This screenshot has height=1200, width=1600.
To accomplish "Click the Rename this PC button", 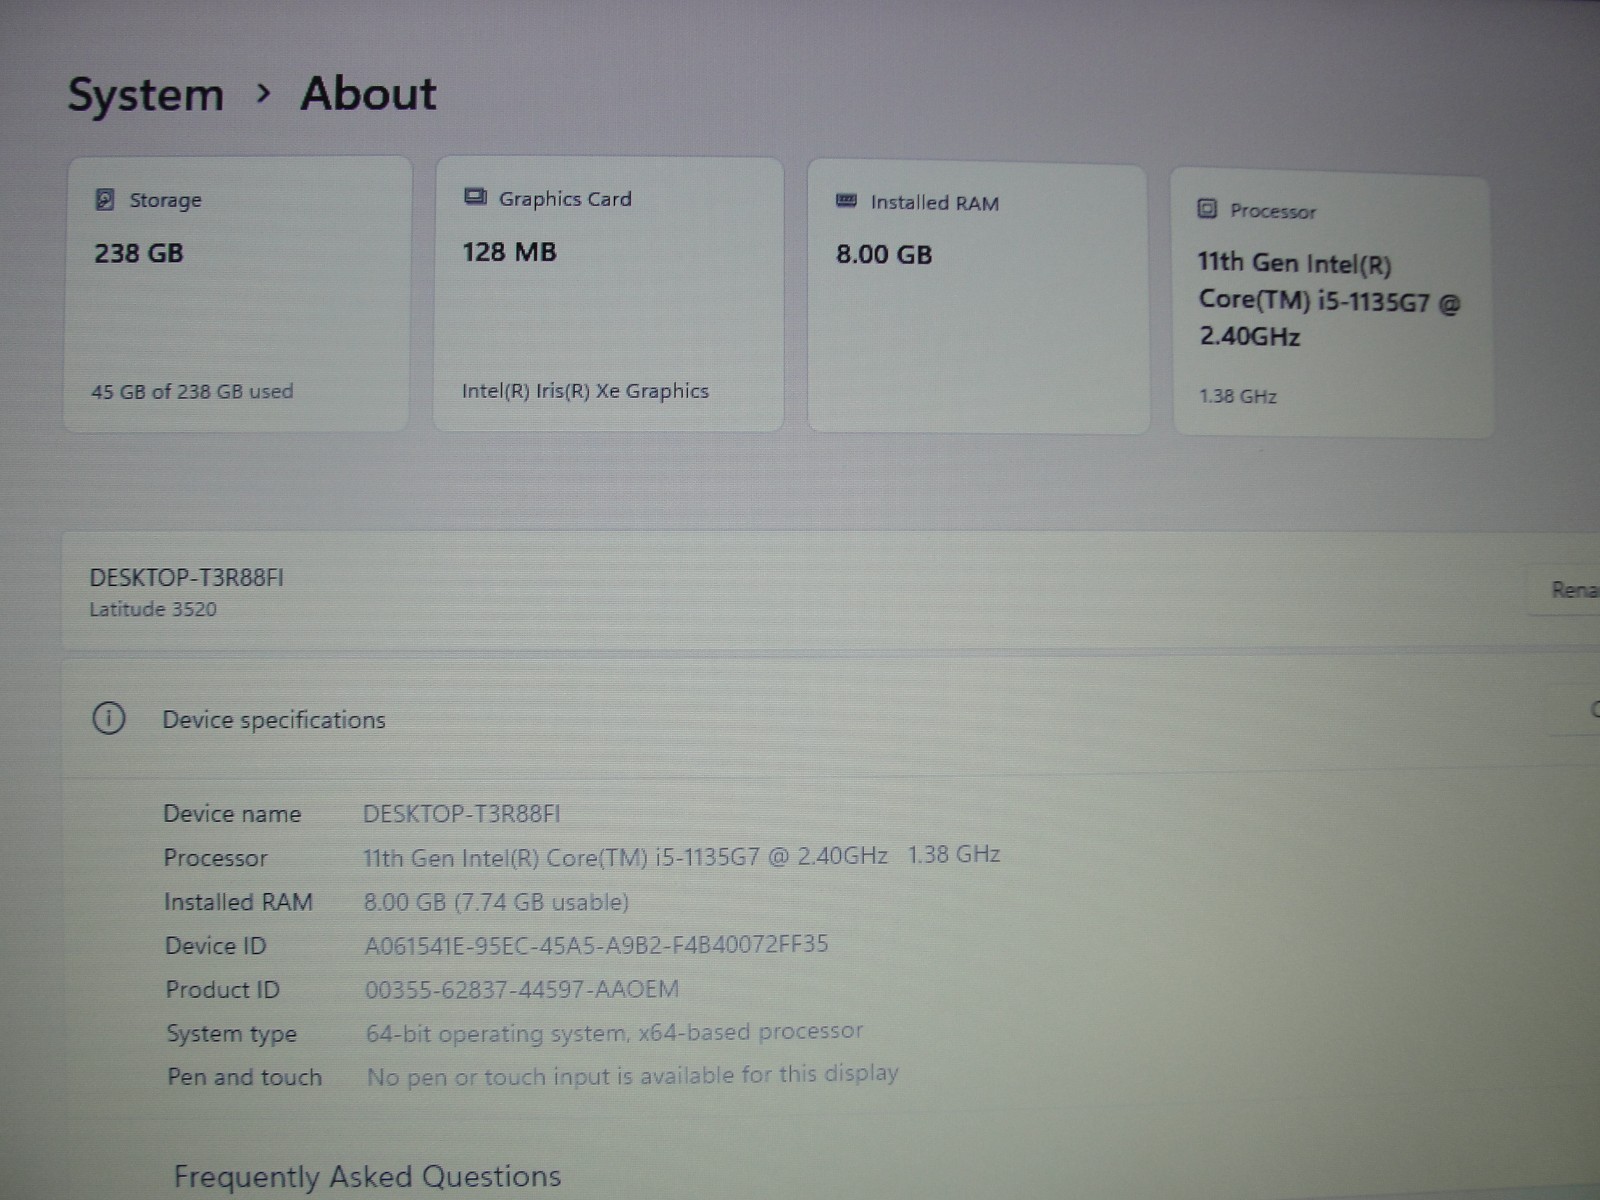I will click(x=1565, y=589).
